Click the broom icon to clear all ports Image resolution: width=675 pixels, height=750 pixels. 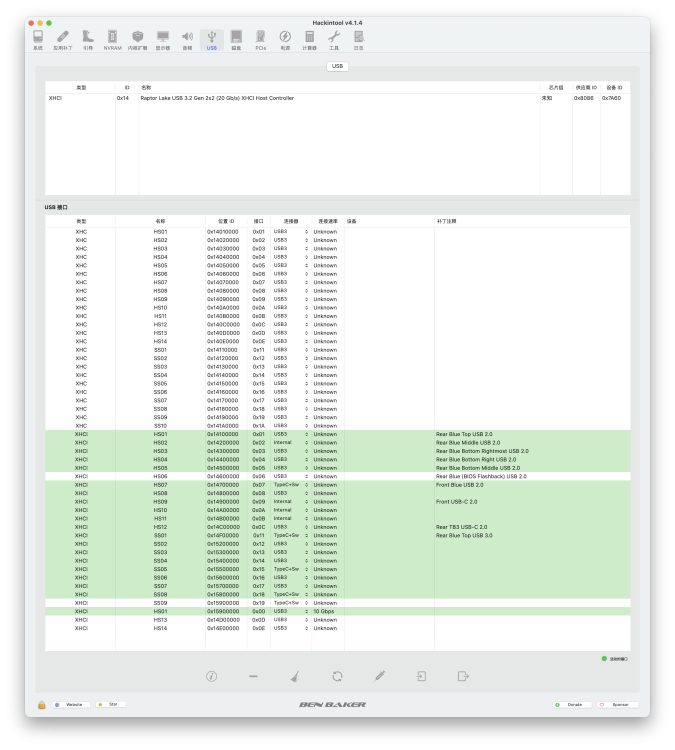[295, 676]
